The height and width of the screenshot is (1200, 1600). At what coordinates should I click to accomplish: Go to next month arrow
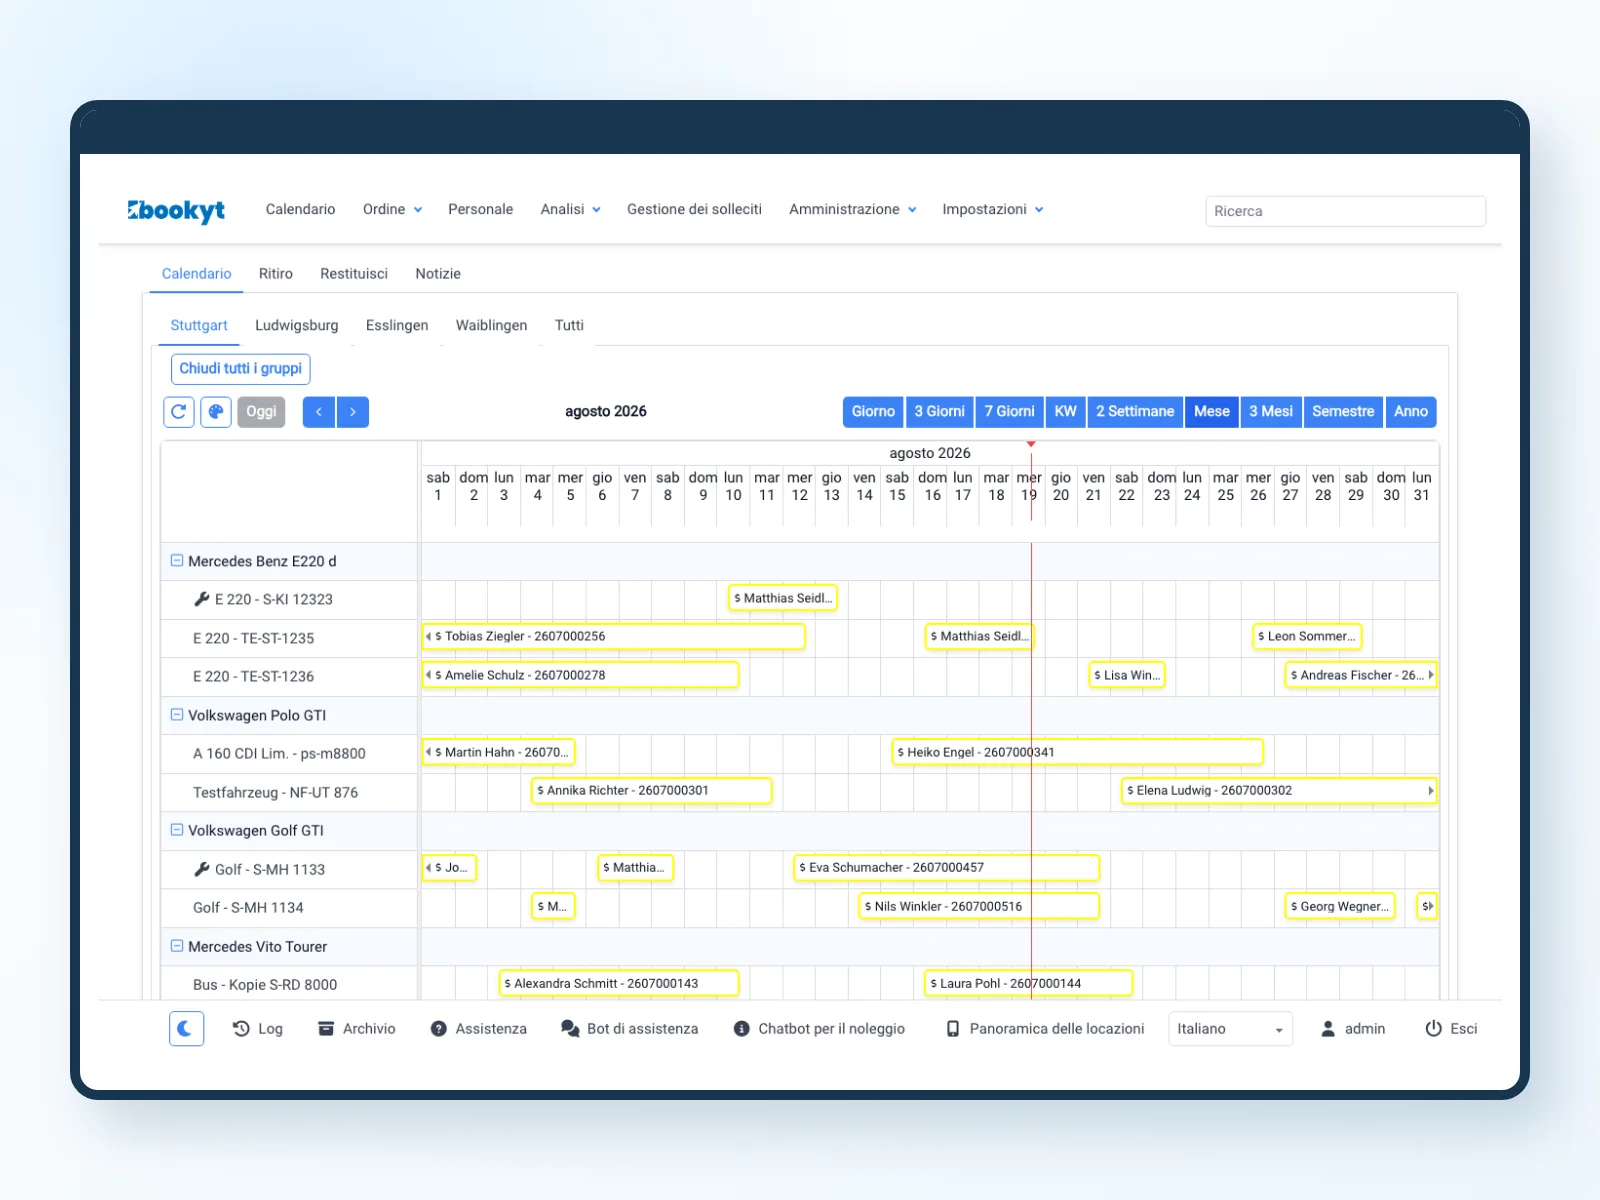(x=353, y=412)
